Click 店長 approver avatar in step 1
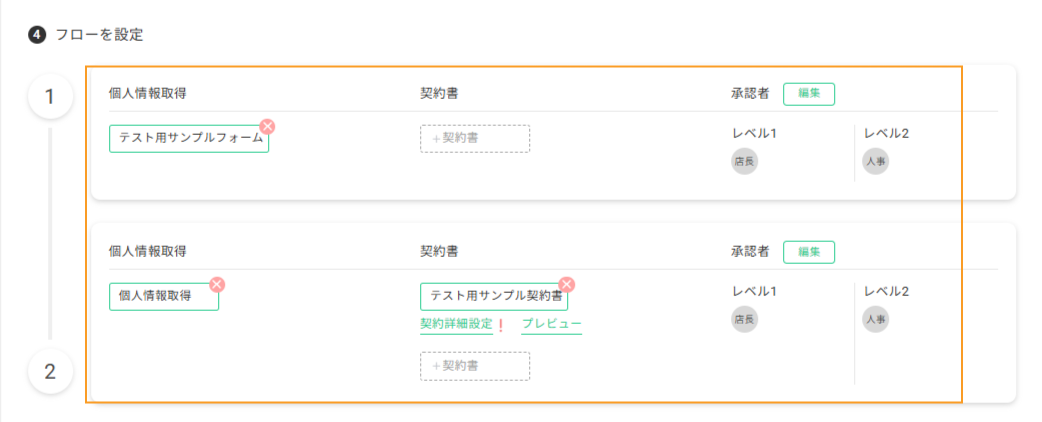 tap(744, 161)
